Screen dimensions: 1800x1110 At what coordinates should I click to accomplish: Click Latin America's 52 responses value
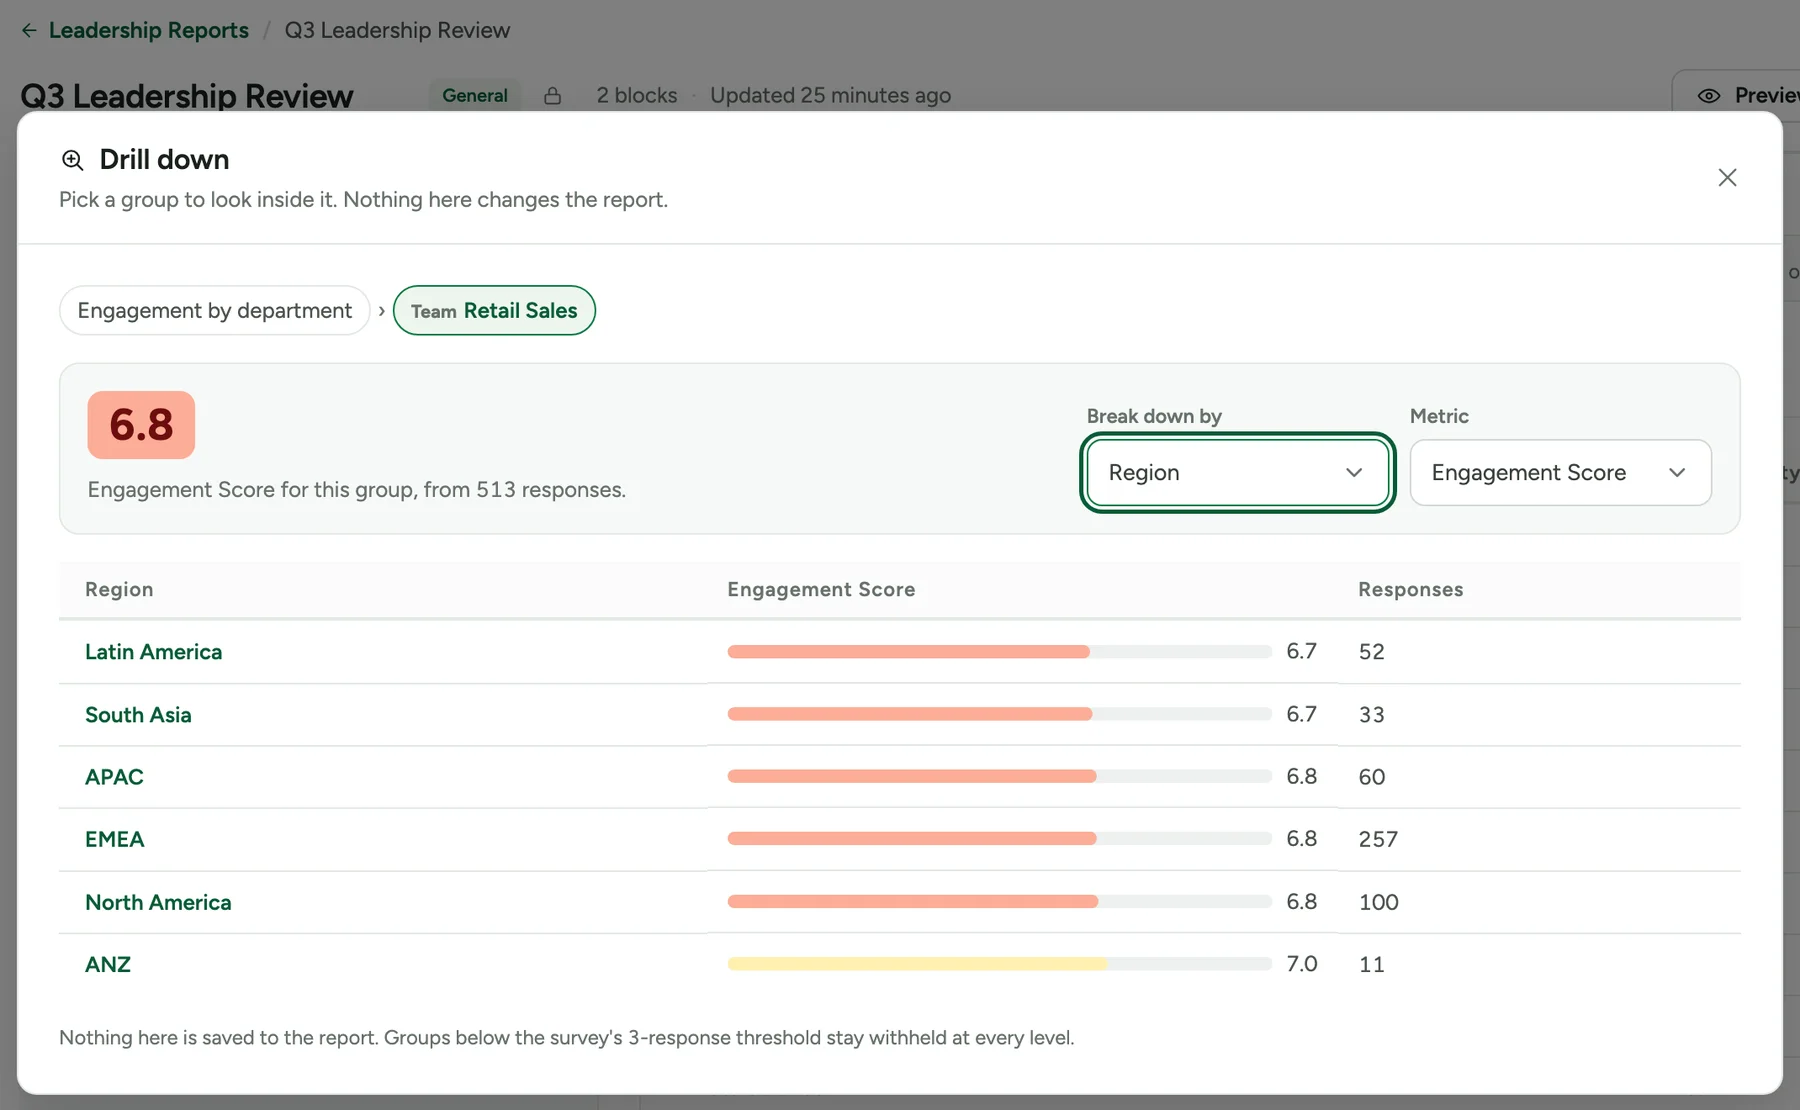coord(1371,652)
